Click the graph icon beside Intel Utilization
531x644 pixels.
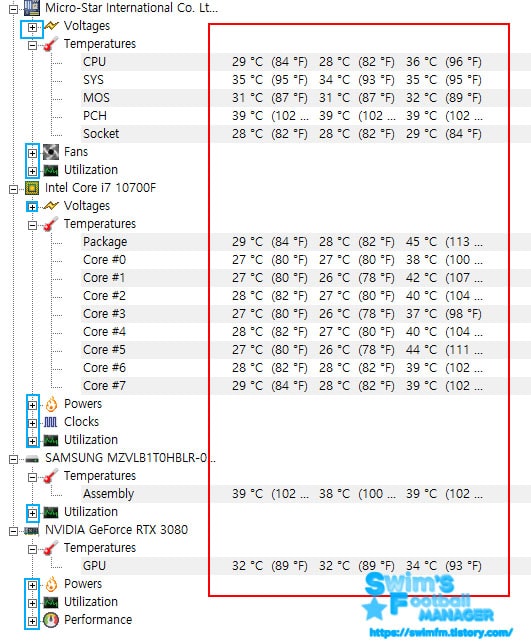point(51,440)
